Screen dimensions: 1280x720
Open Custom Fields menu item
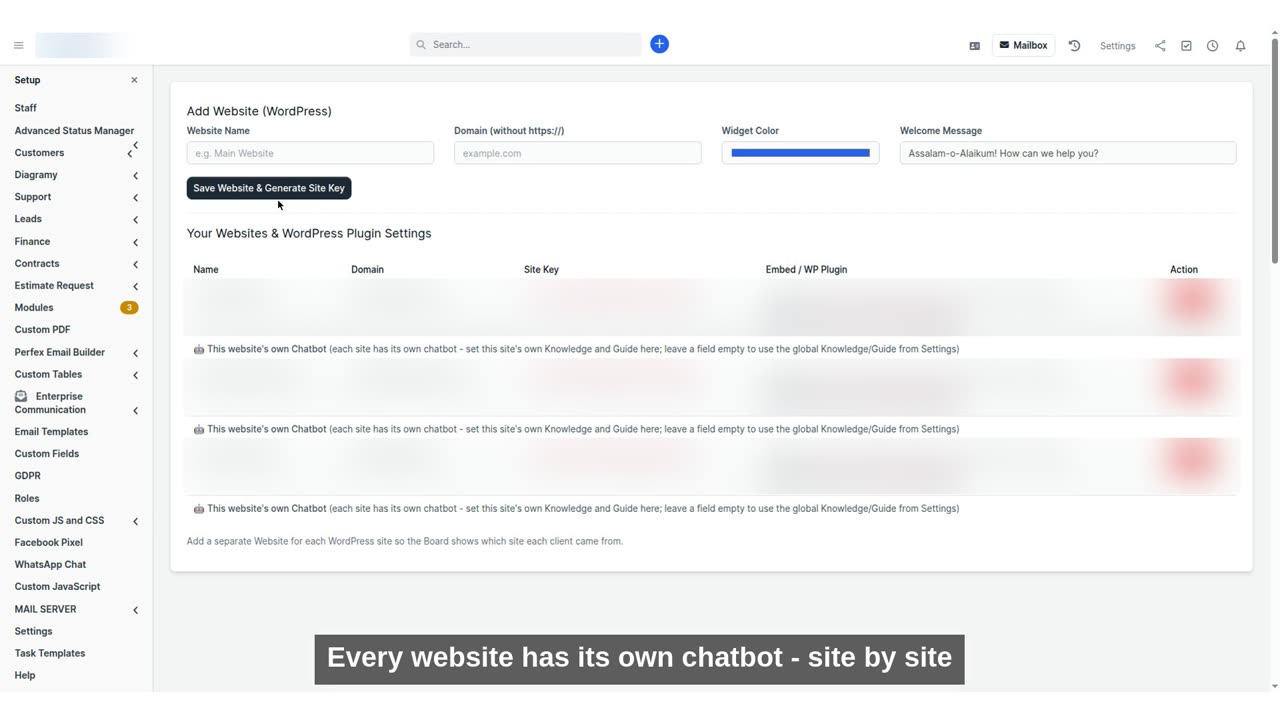click(47, 454)
